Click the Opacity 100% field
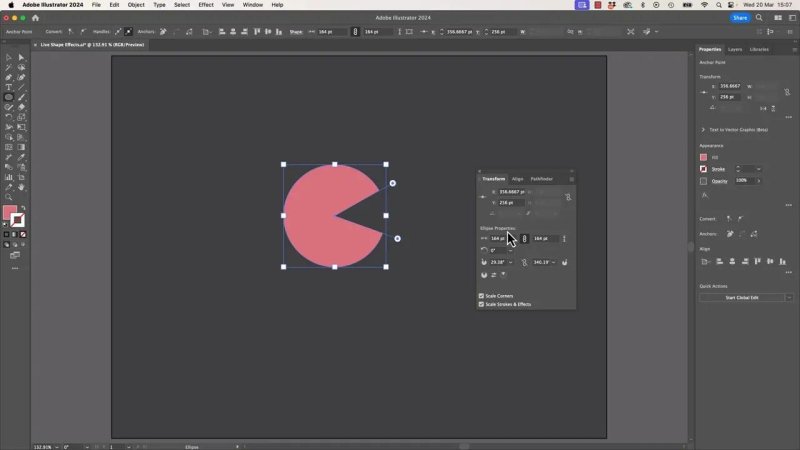 744,181
